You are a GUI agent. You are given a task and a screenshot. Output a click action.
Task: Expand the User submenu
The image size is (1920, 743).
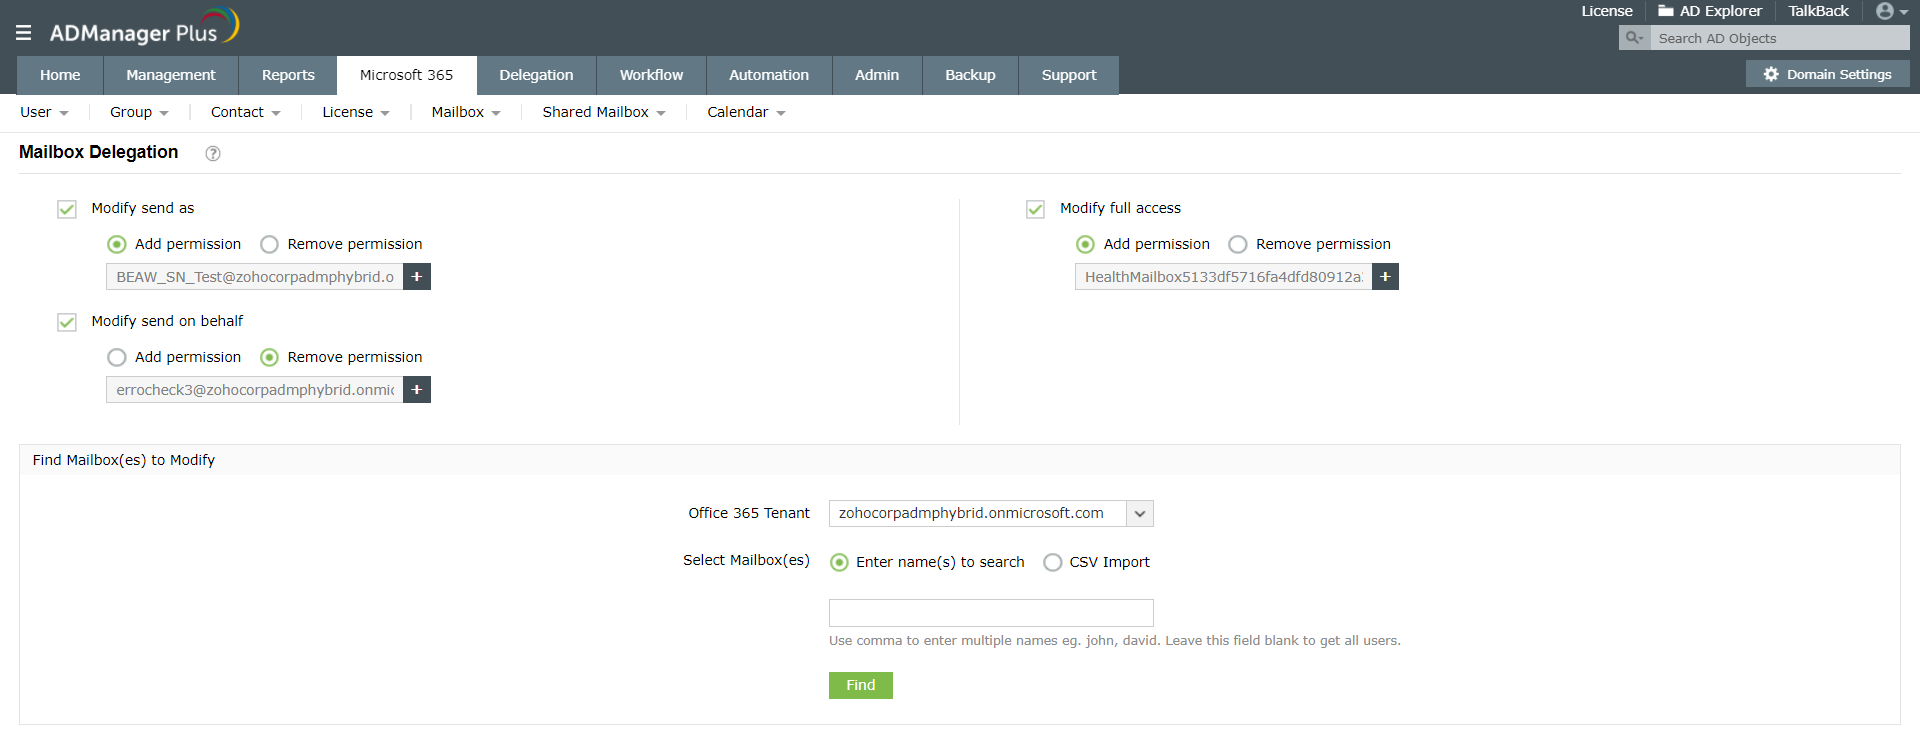[x=44, y=112]
